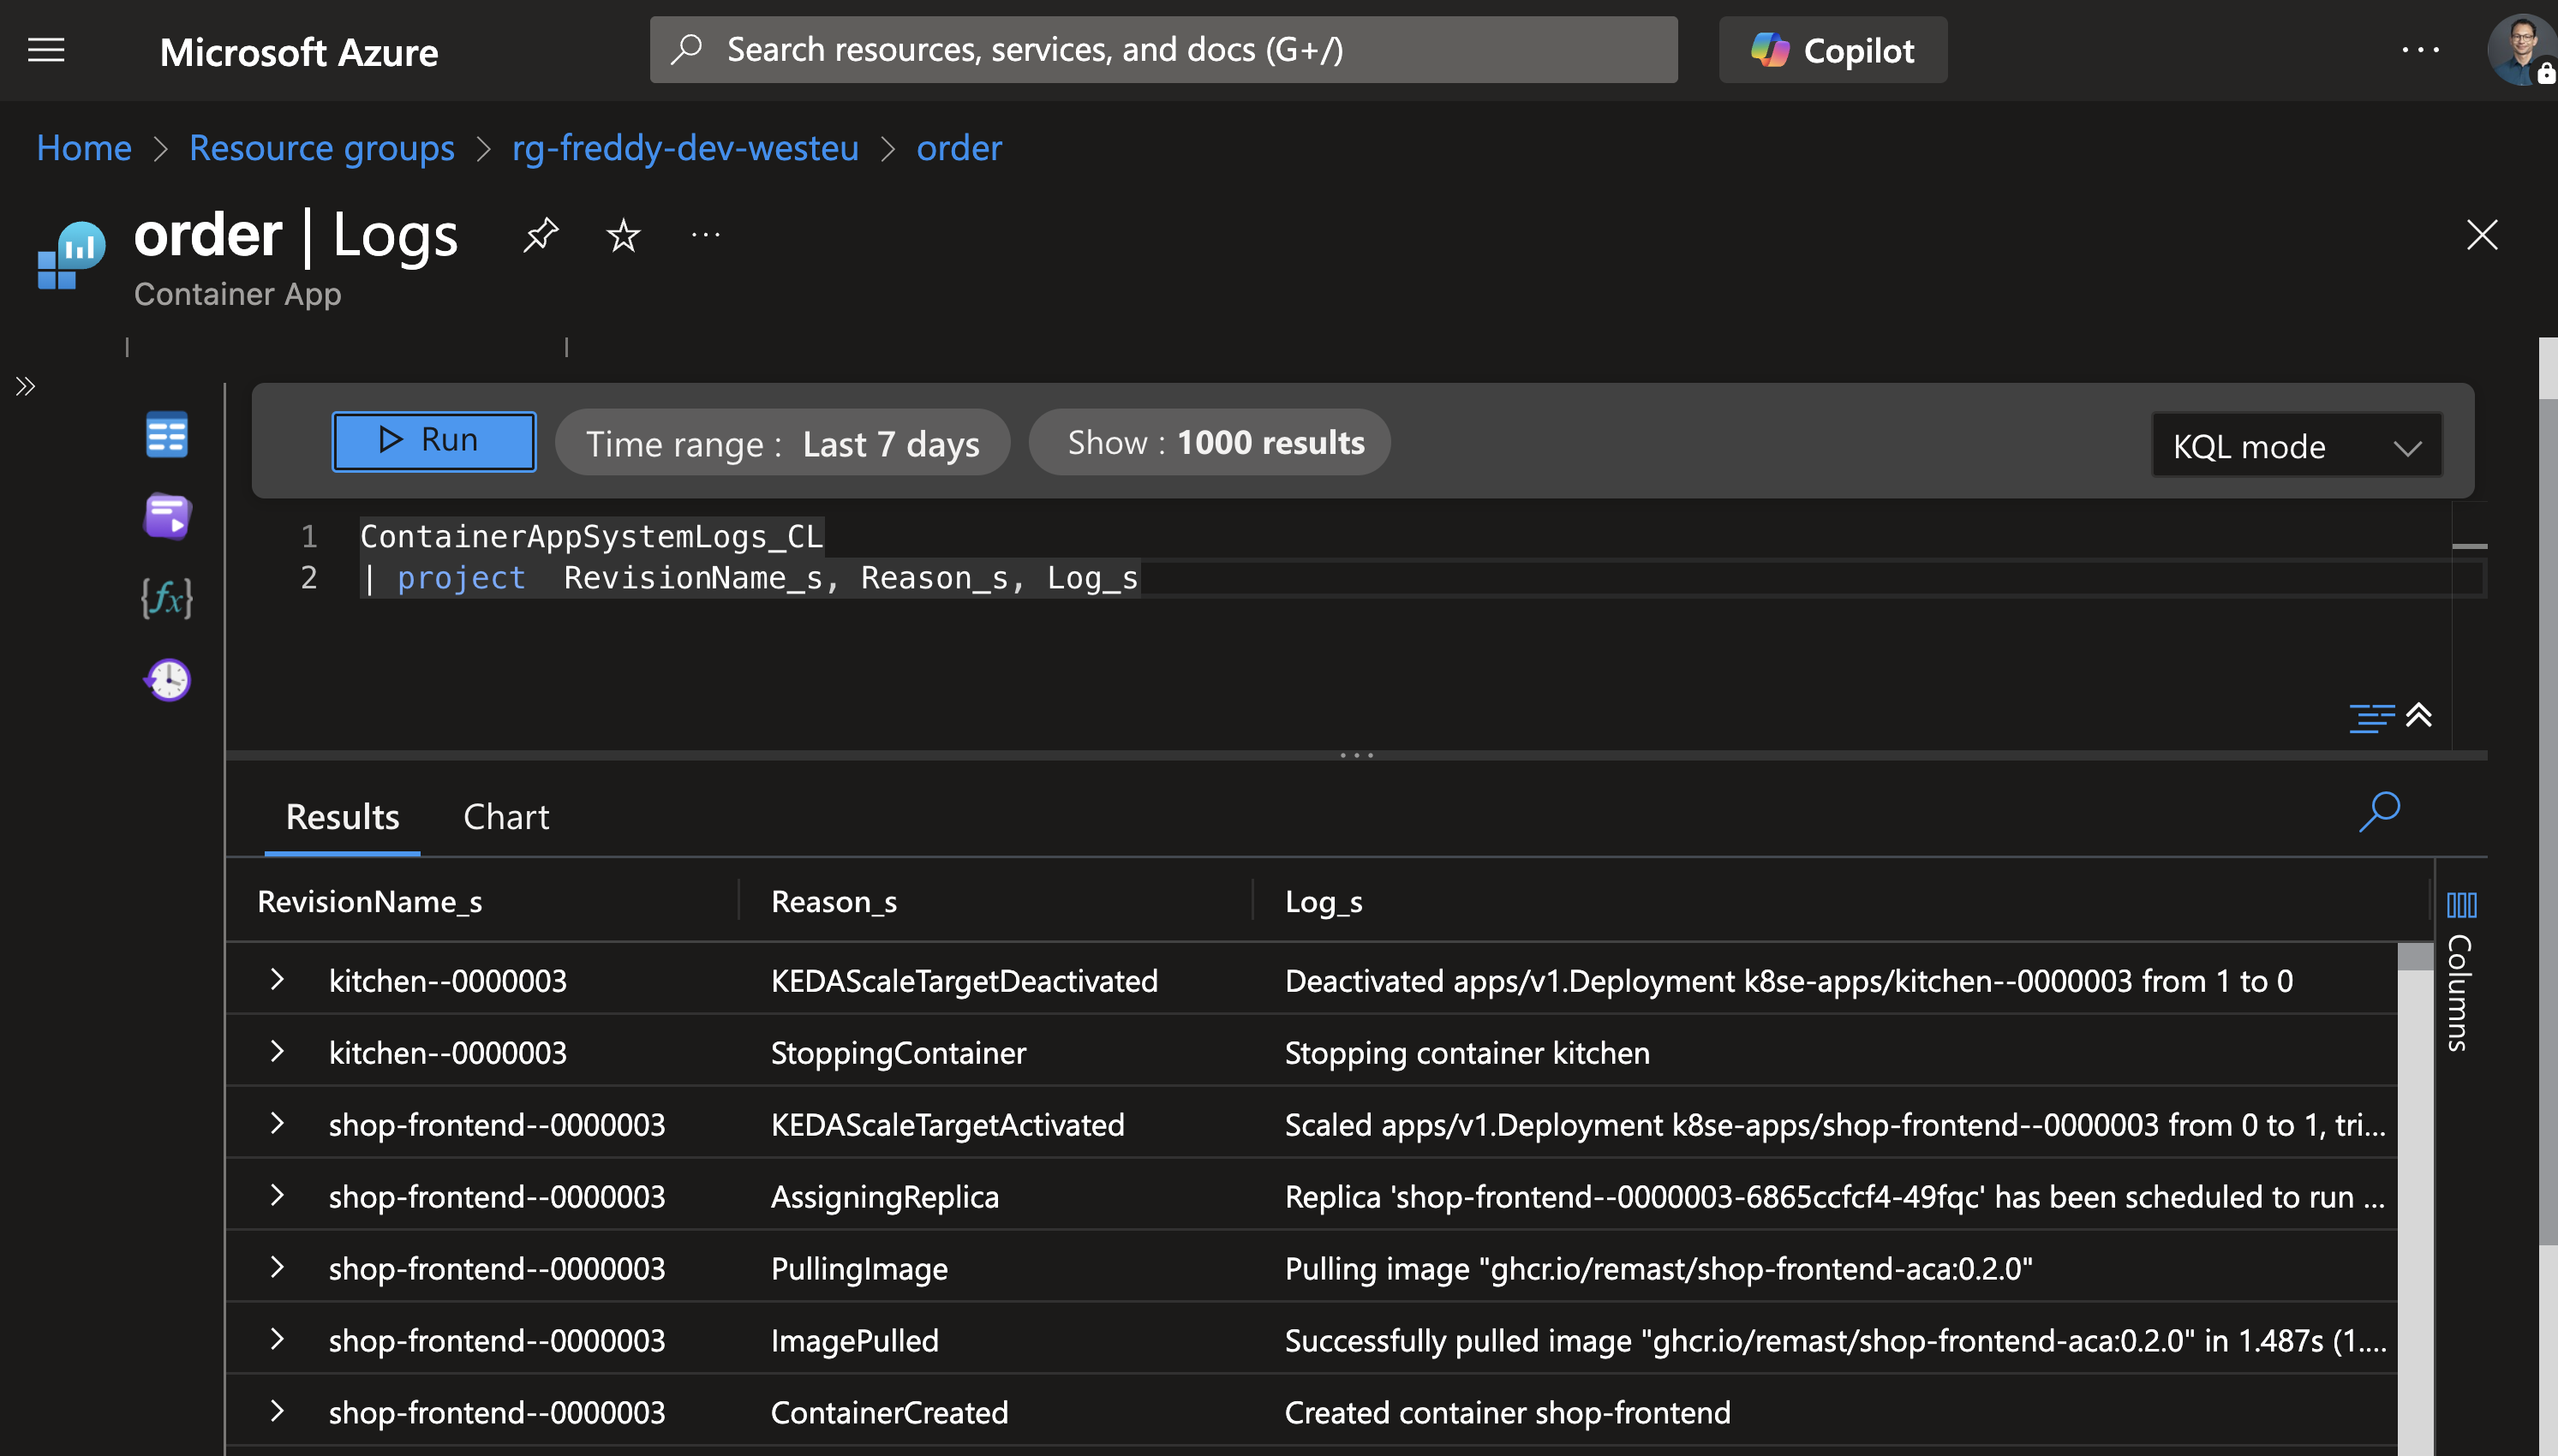Click the Container App resource icon
This screenshot has height=1456, width=2558.
coord(71,255)
